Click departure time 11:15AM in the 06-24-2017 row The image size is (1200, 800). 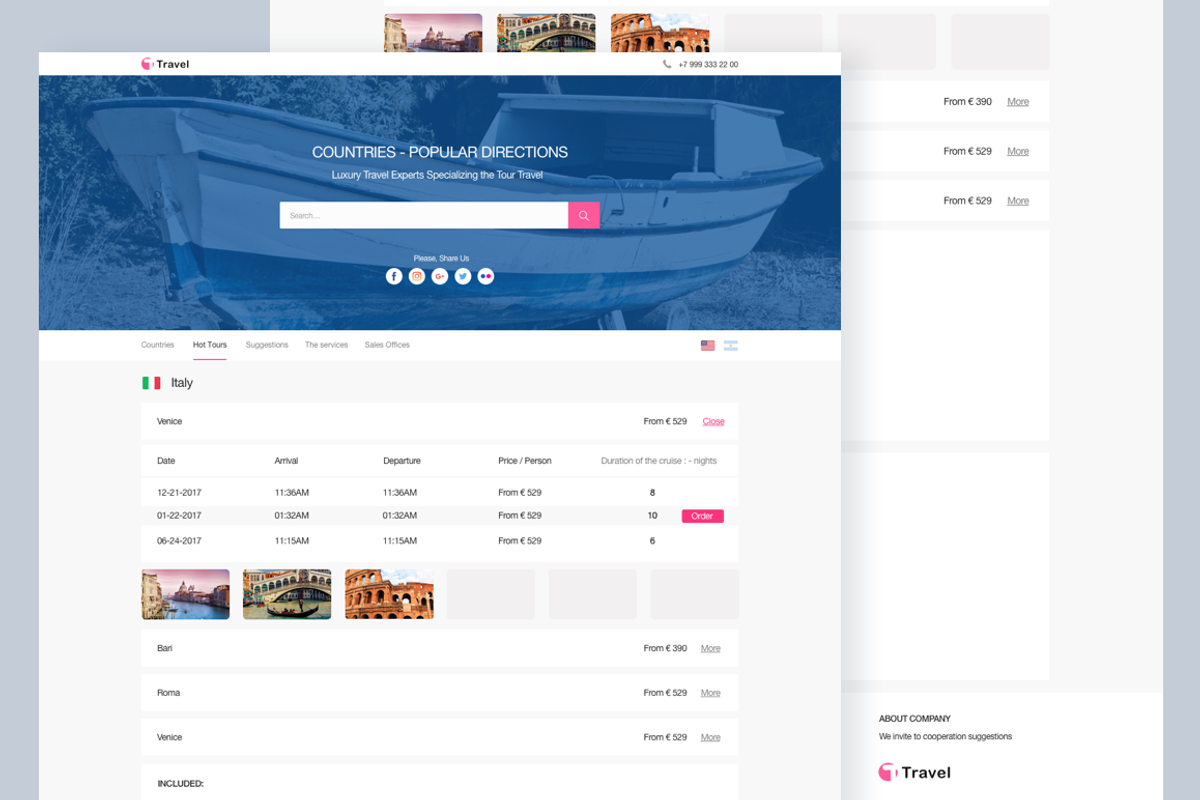[x=400, y=541]
